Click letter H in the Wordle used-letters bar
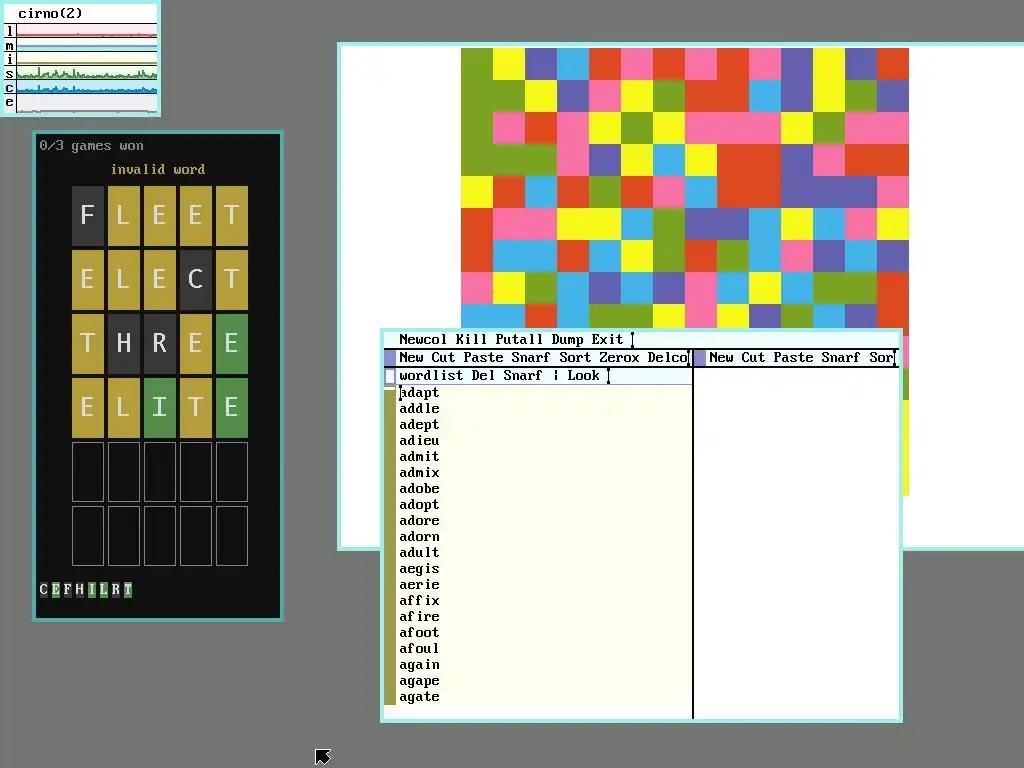 click(x=80, y=590)
